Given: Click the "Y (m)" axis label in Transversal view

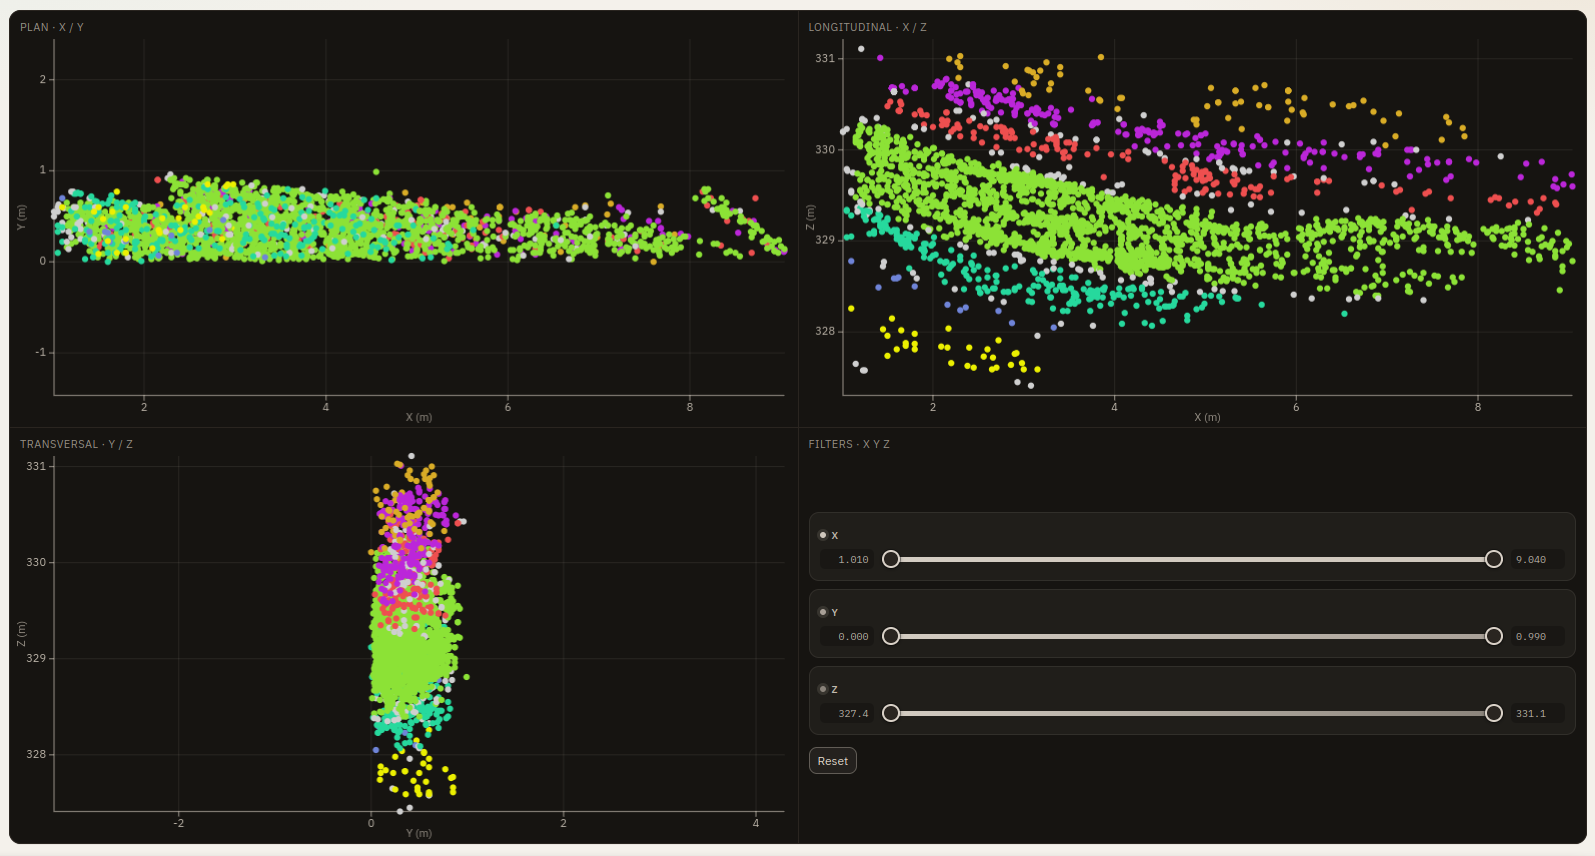Looking at the screenshot, I should coord(419,833).
